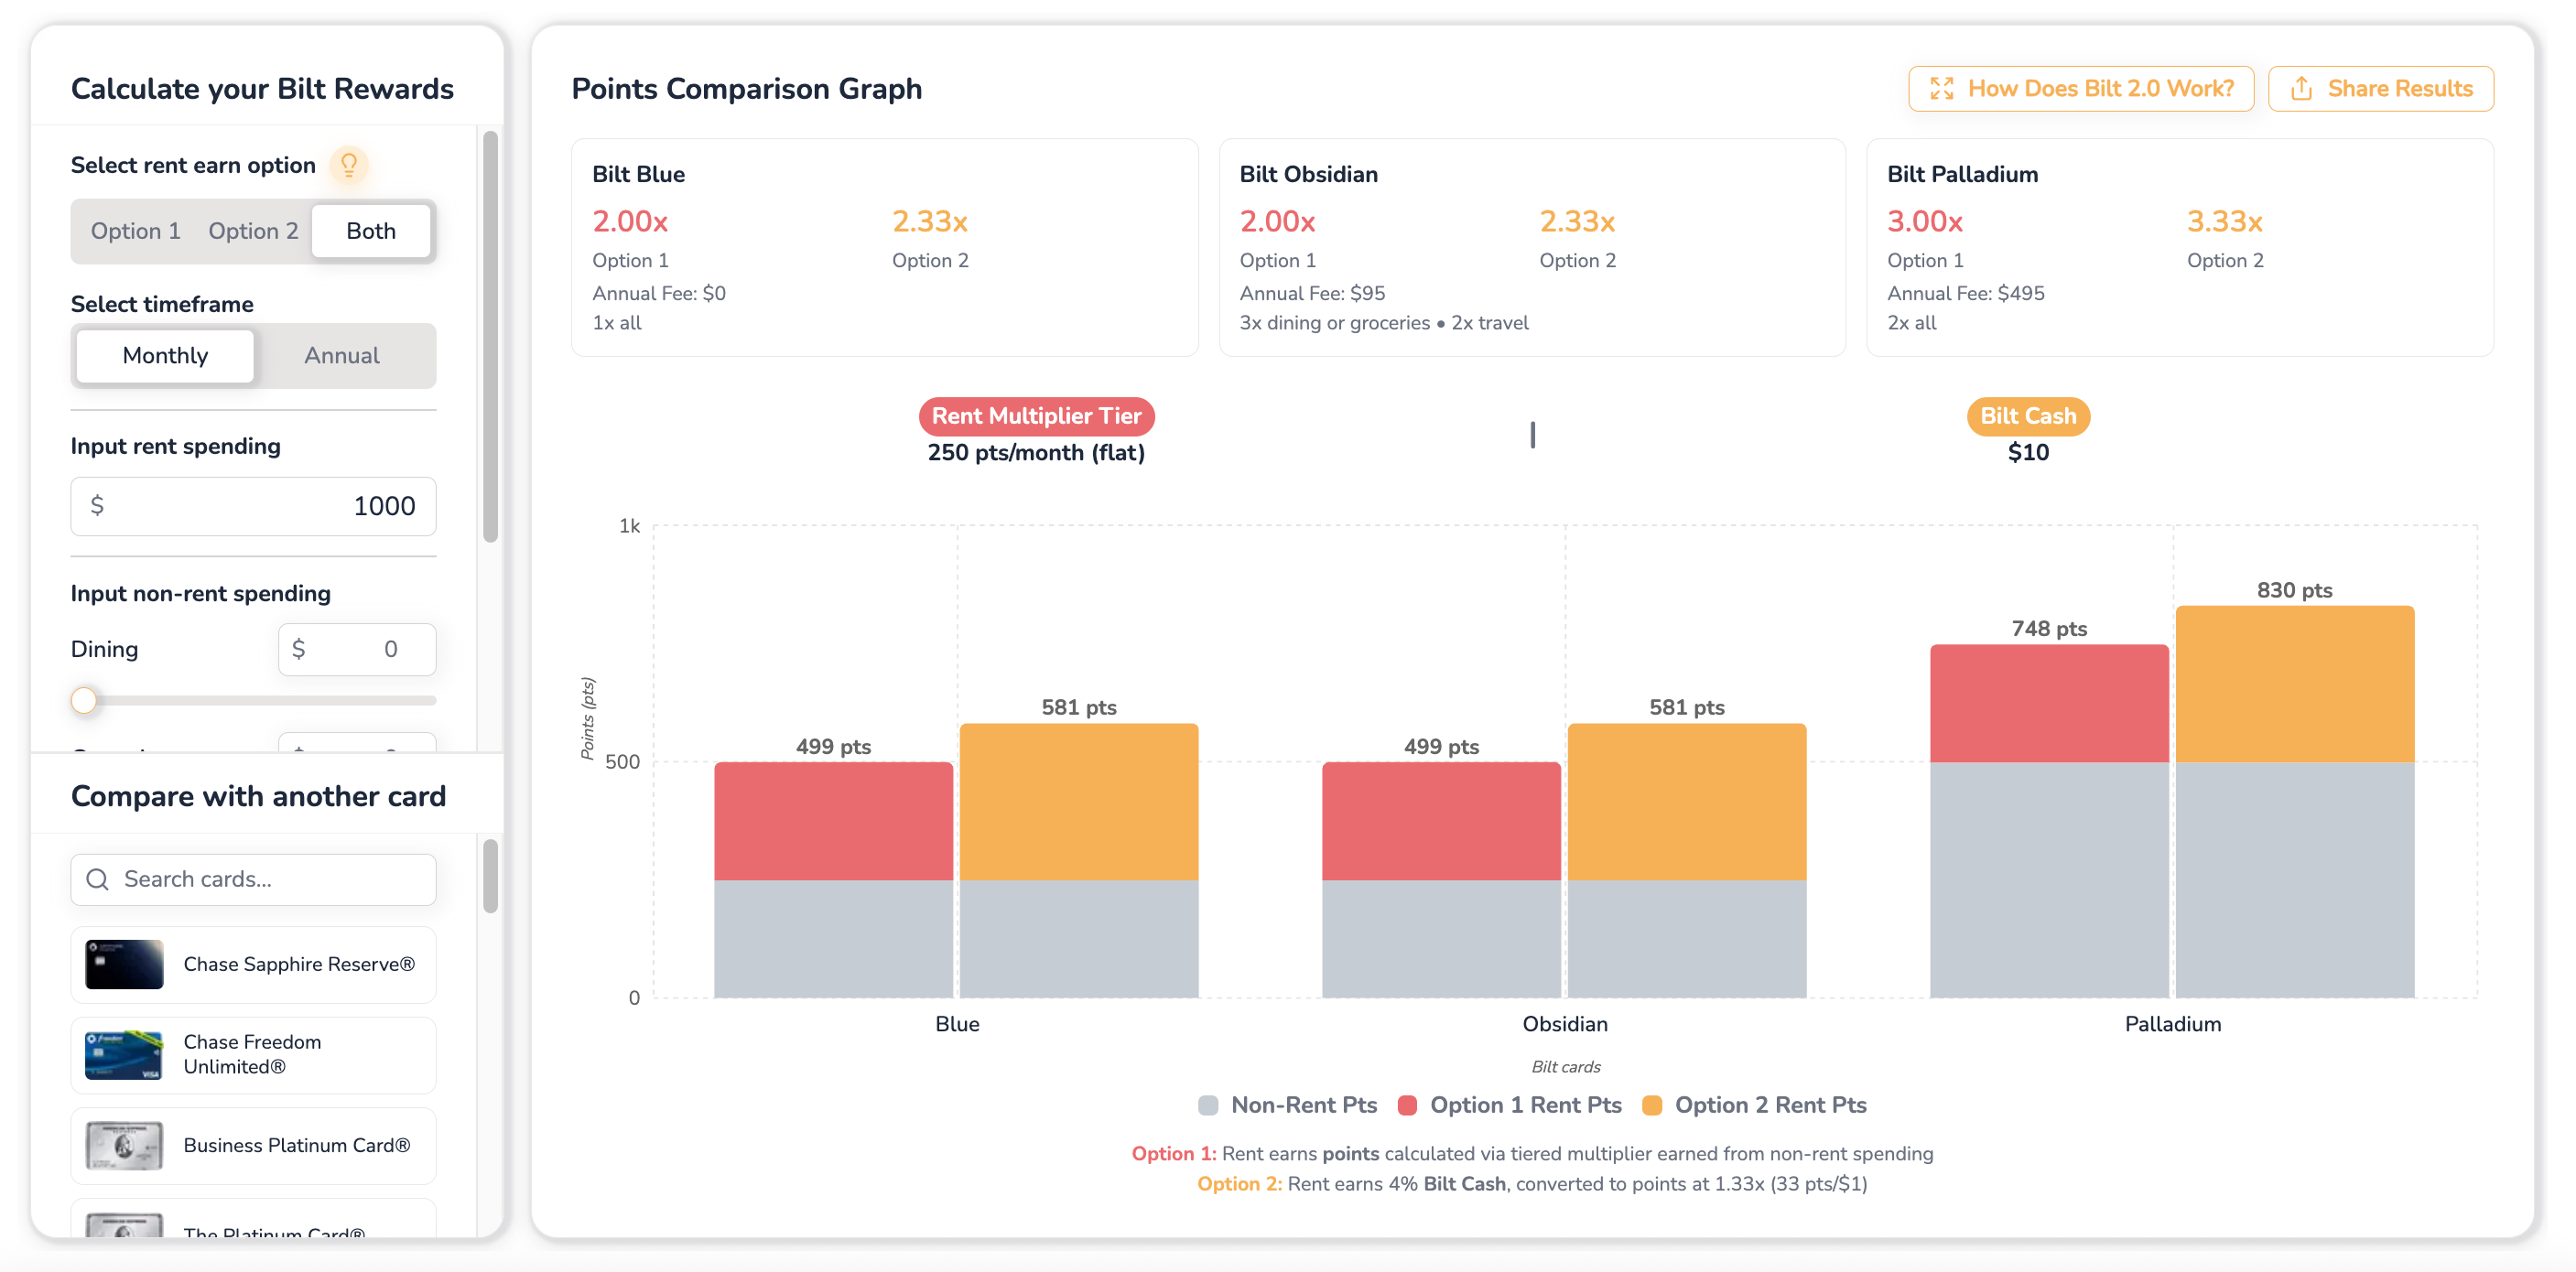This screenshot has height=1272, width=2576.
Task: Click the Search cards field
Action: pos(253,879)
